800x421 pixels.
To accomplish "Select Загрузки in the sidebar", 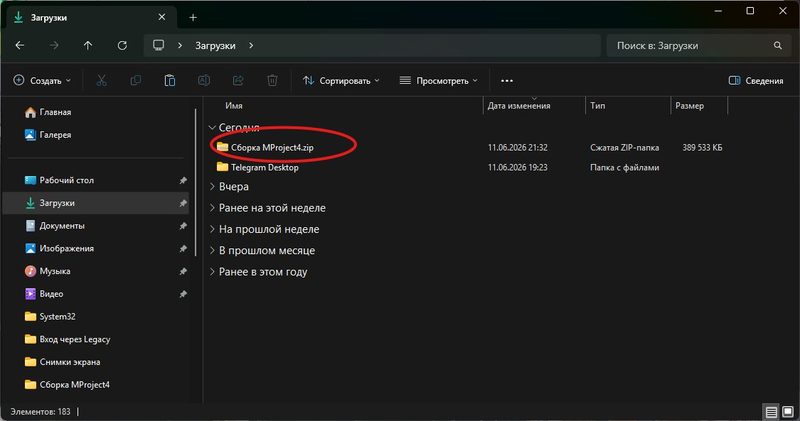I will click(95, 203).
